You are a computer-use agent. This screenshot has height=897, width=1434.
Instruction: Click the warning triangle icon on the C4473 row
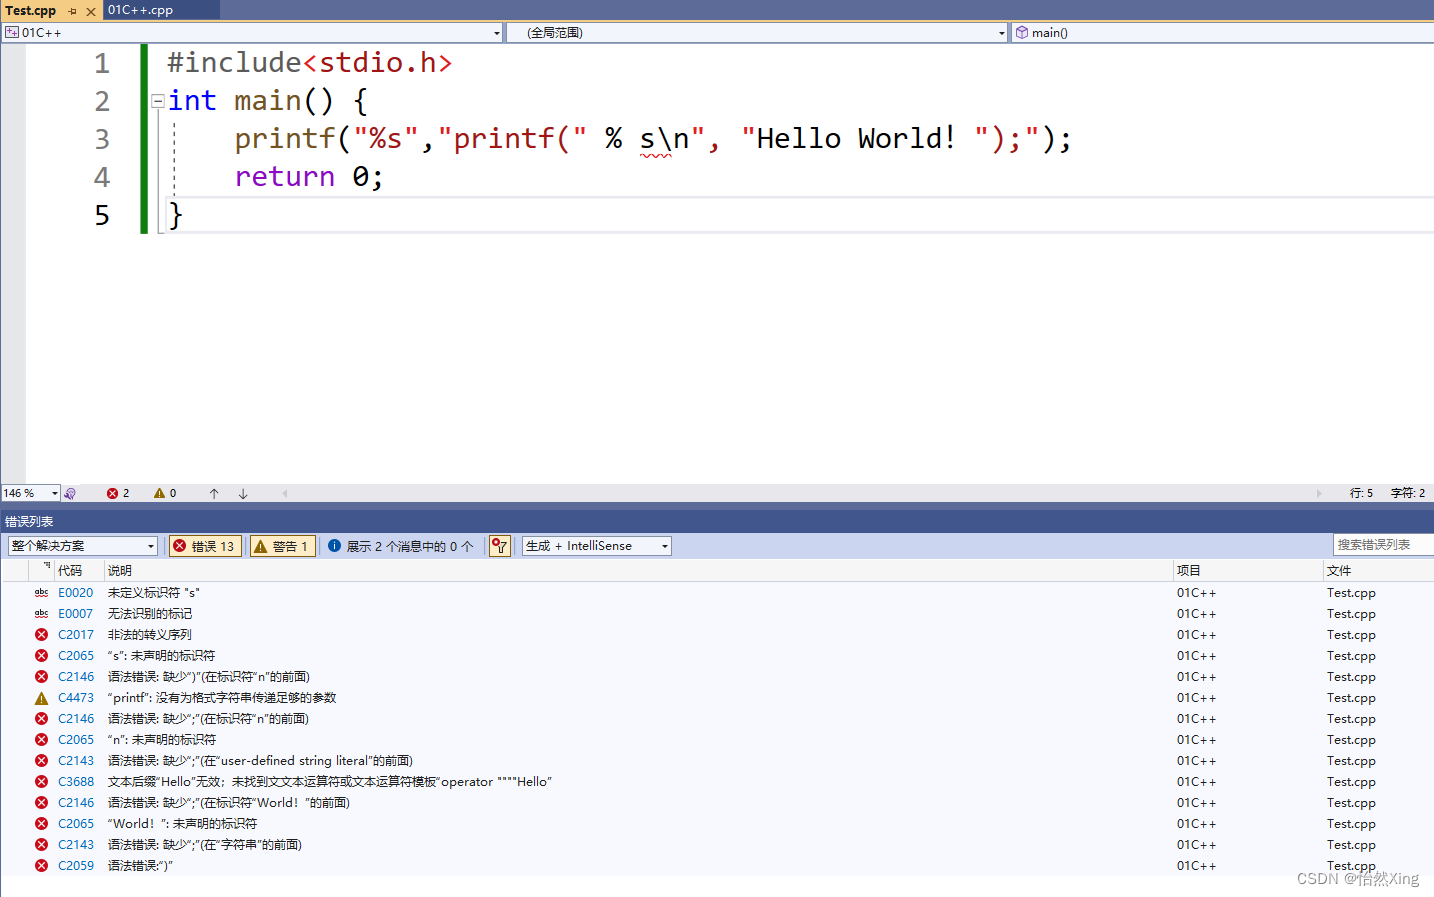(x=41, y=697)
